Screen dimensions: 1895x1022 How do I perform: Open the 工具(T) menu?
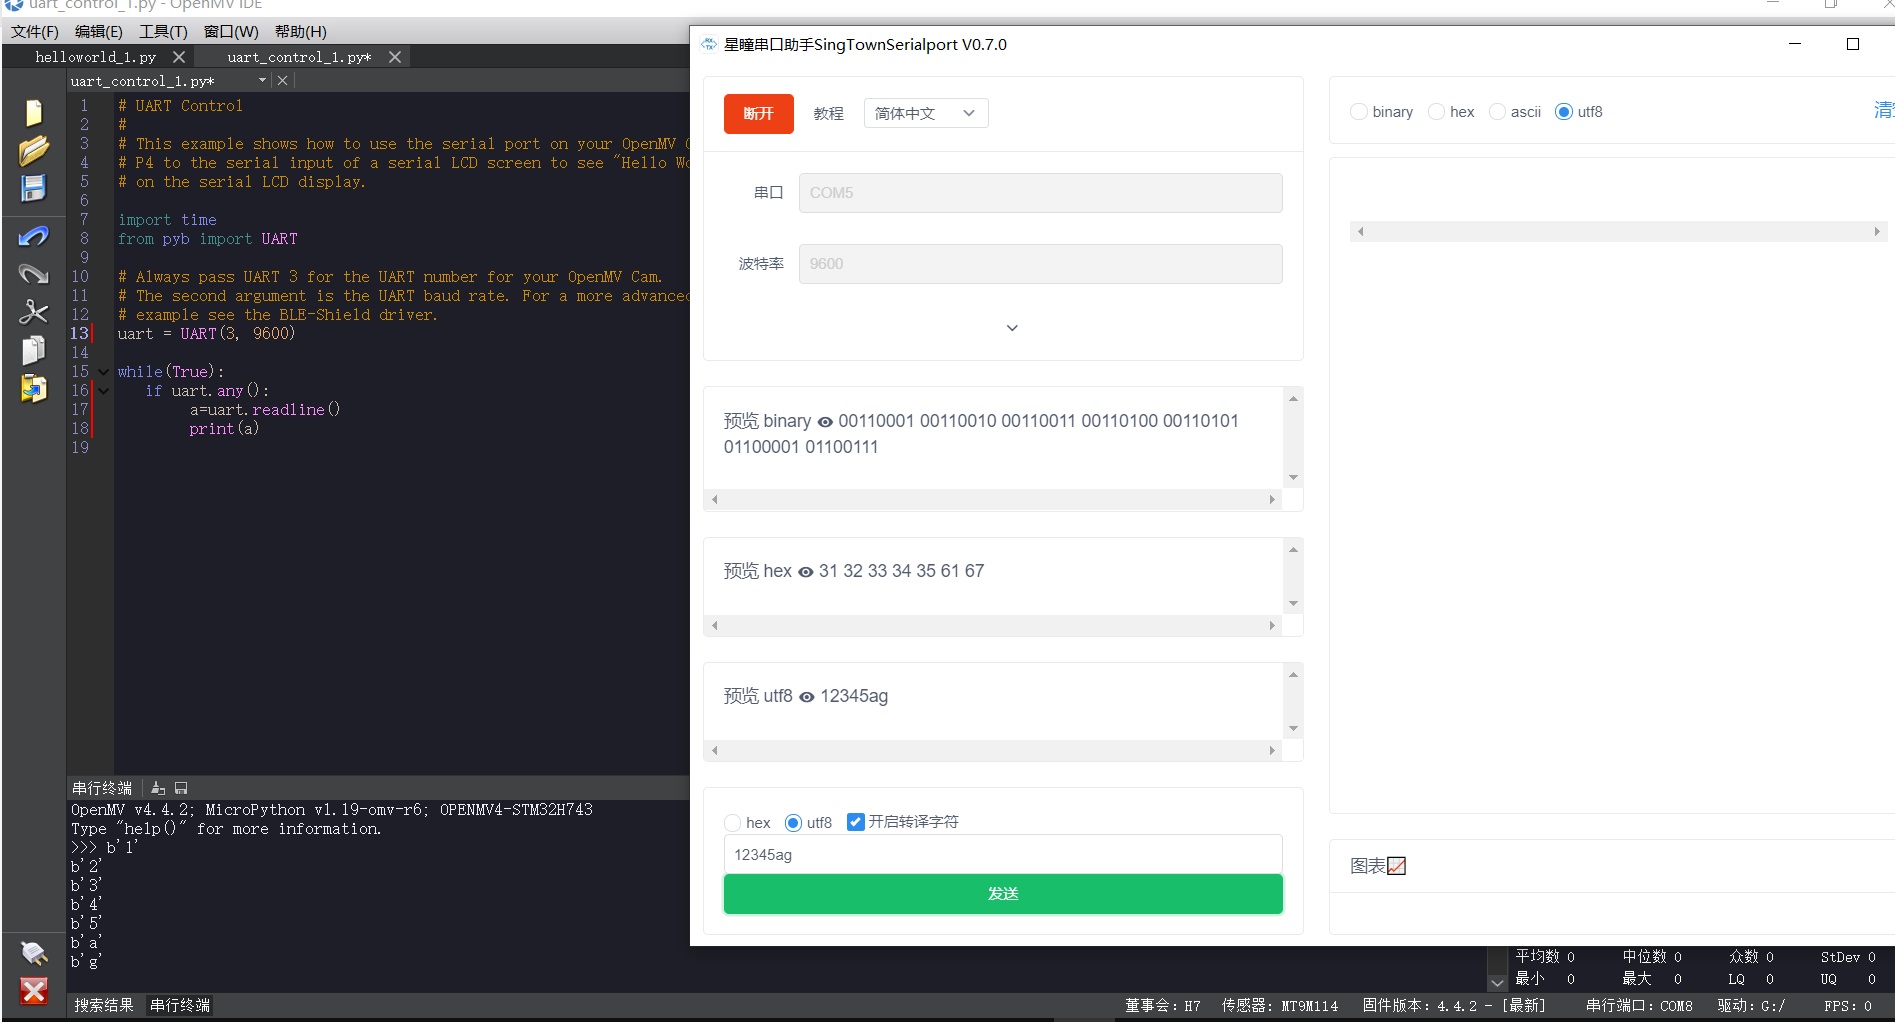pos(163,31)
